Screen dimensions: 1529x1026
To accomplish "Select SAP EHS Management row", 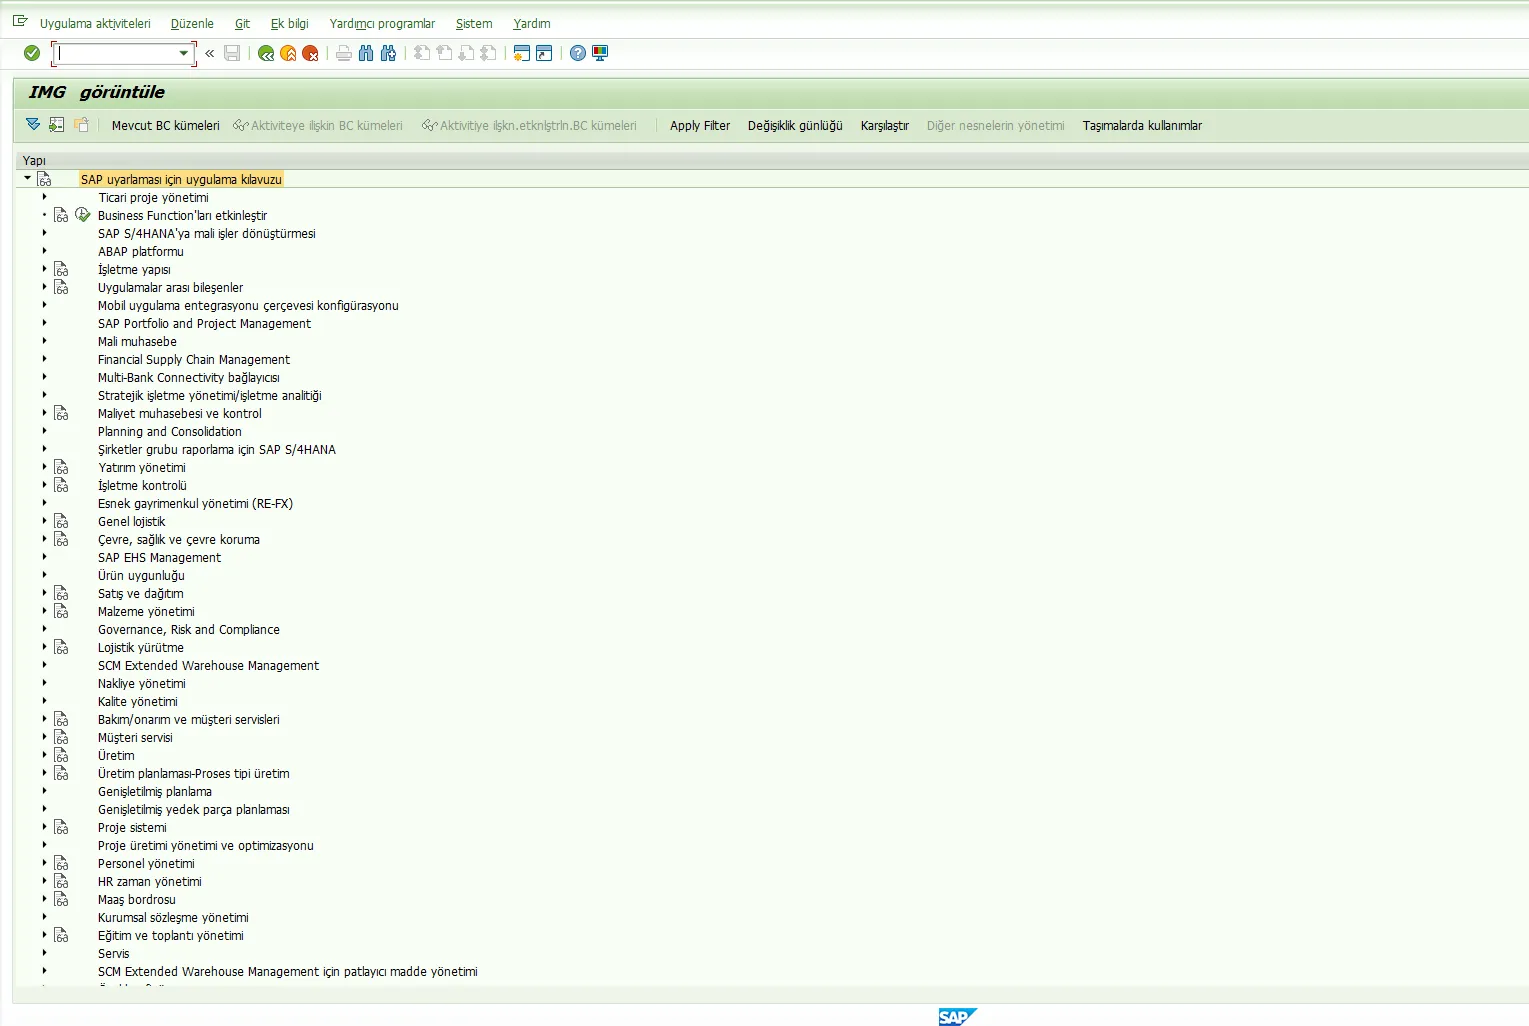I will coord(159,557).
